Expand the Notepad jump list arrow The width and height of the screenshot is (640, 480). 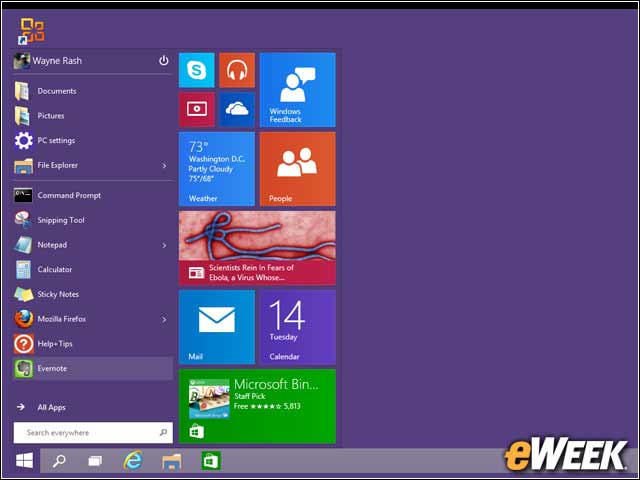pyautogui.click(x=164, y=245)
